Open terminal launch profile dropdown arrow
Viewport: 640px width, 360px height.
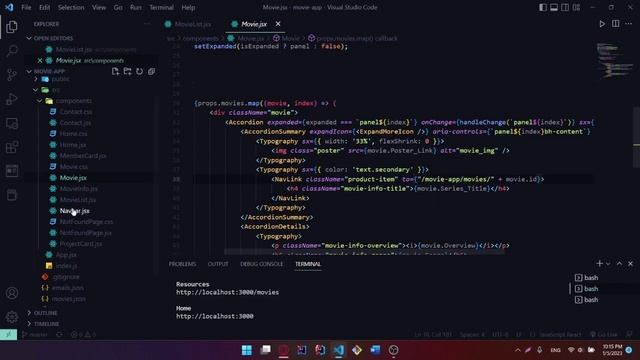[x=608, y=264]
